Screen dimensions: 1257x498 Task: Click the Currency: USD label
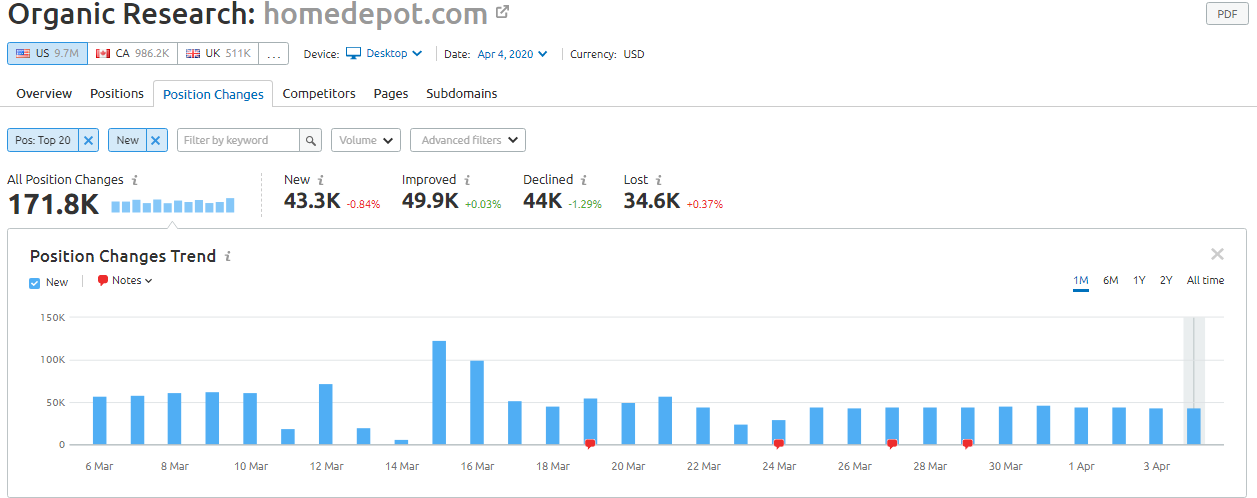point(607,54)
